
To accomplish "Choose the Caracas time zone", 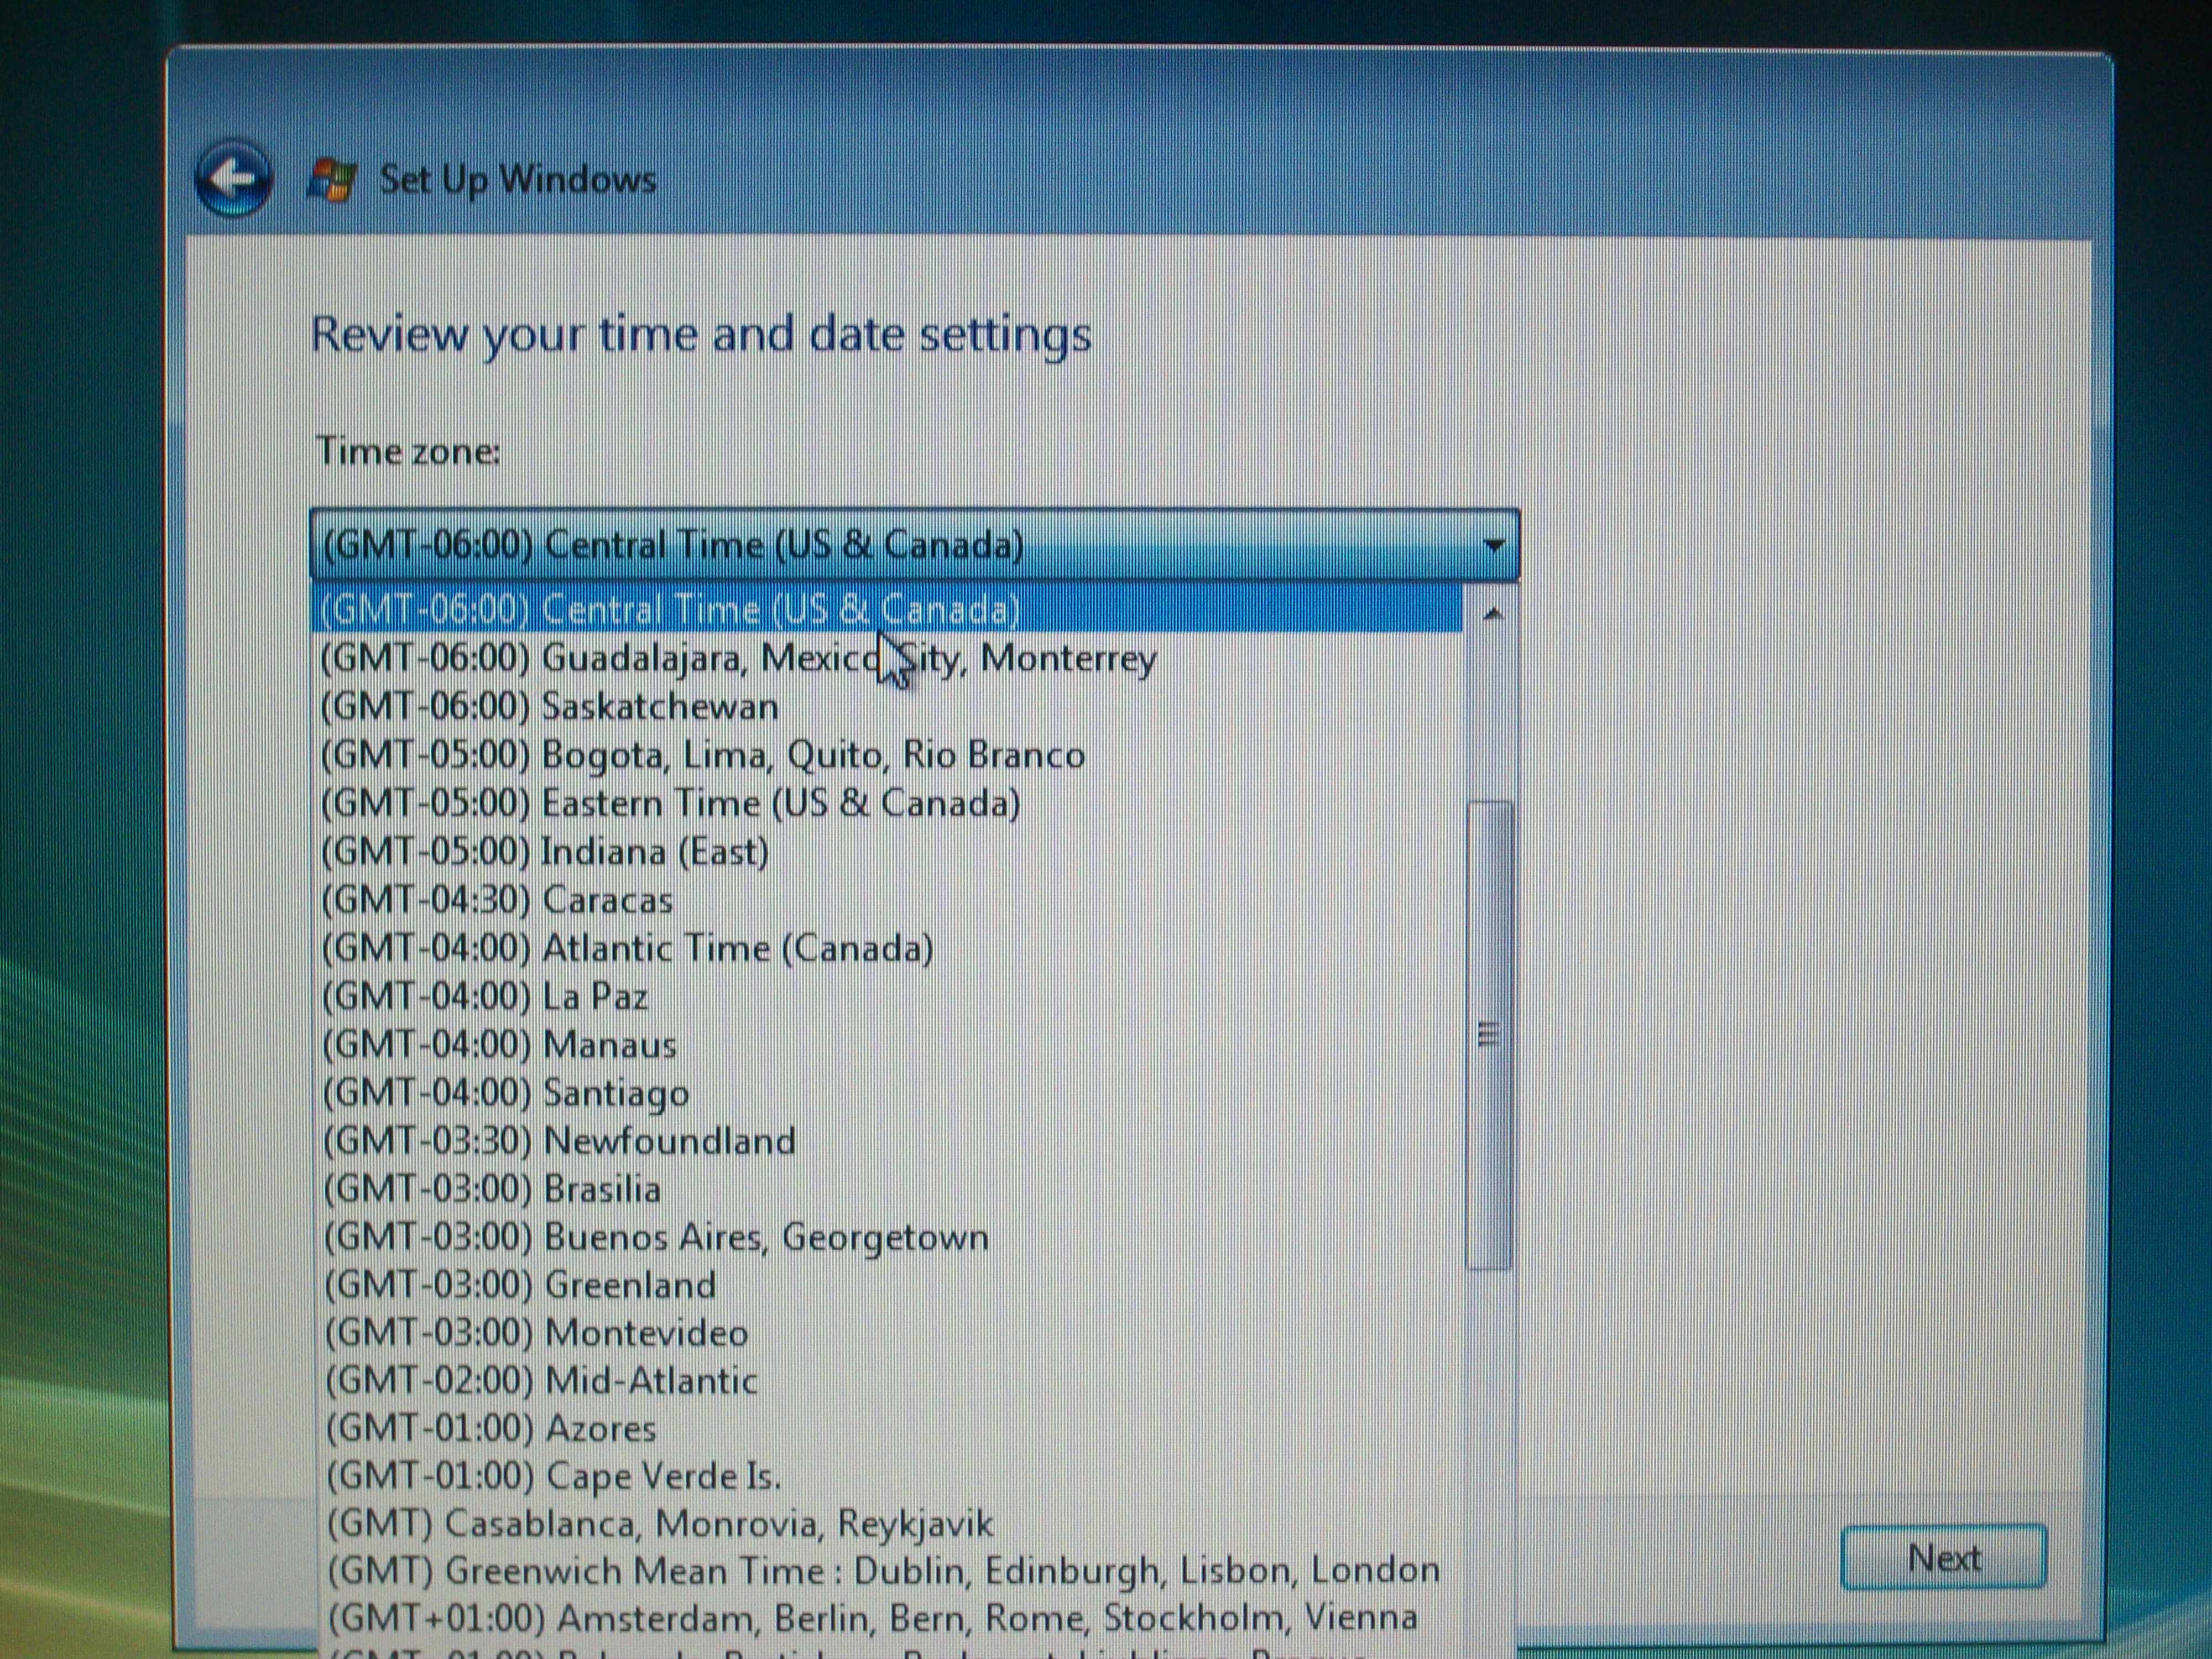I will [888, 900].
